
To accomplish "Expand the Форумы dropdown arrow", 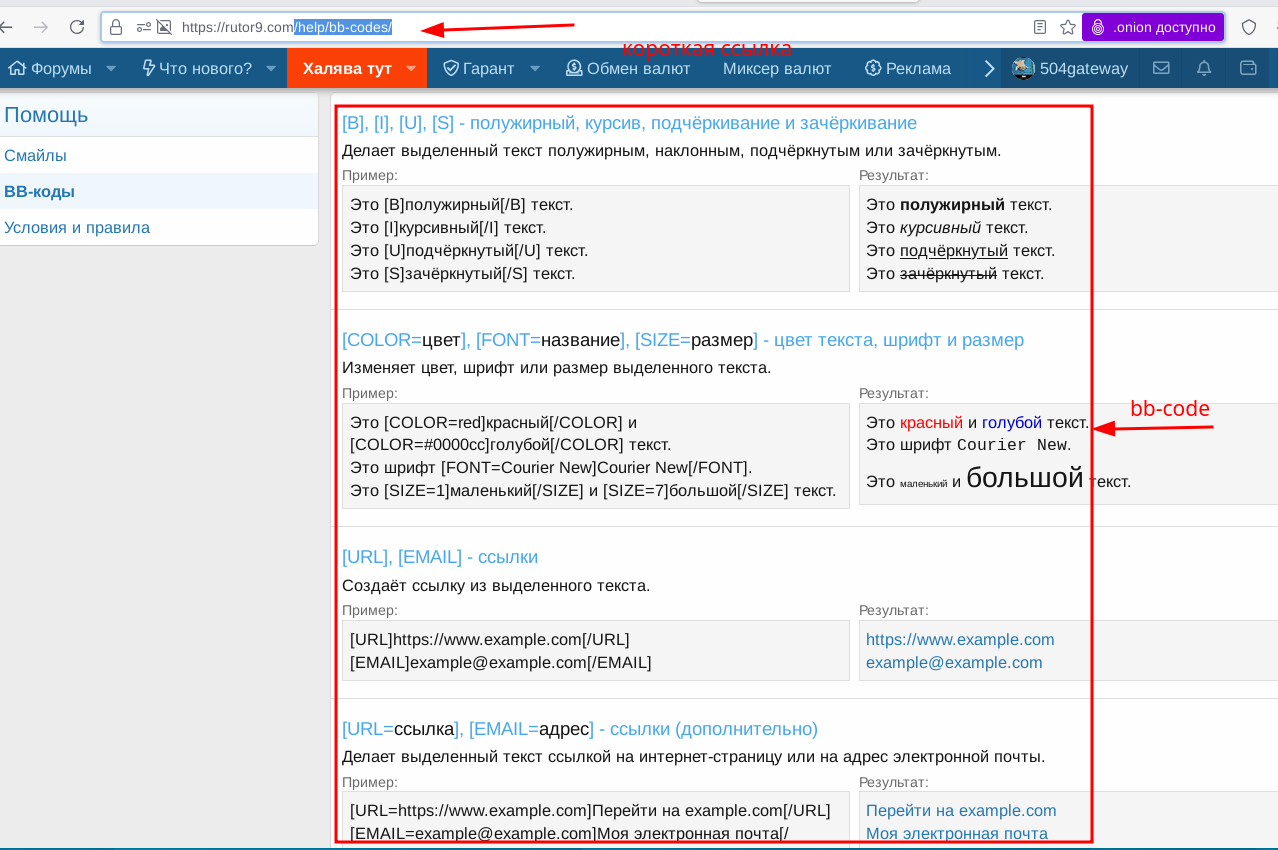I will [x=111, y=68].
